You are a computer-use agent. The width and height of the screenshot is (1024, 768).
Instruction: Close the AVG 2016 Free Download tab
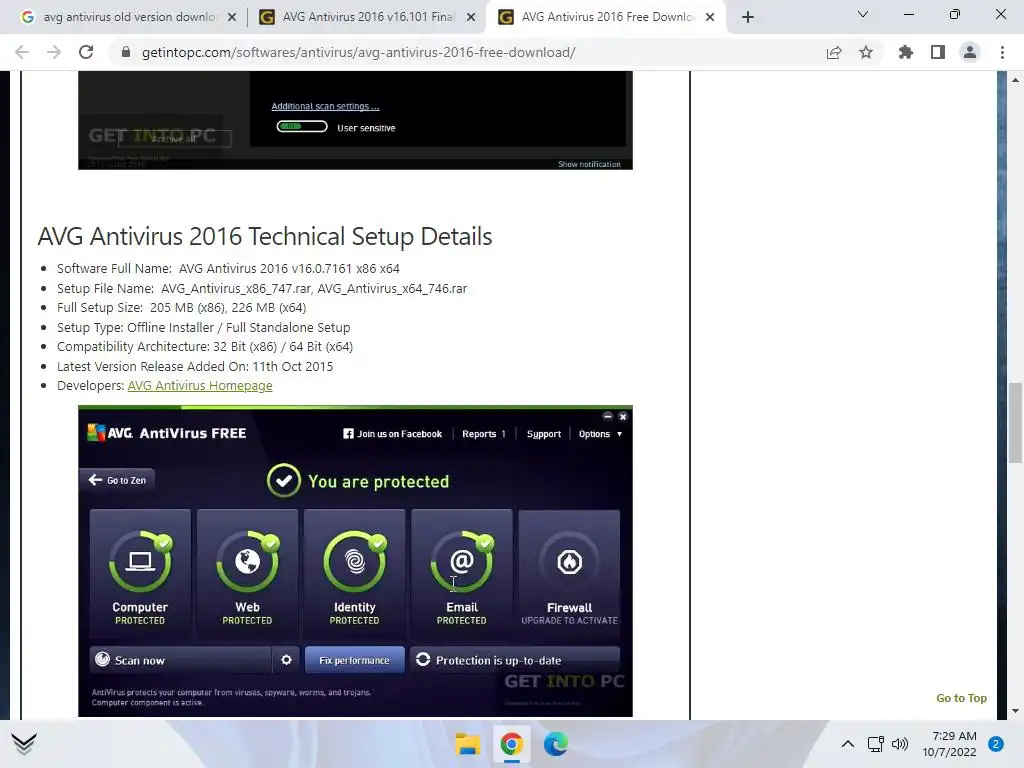(x=710, y=17)
